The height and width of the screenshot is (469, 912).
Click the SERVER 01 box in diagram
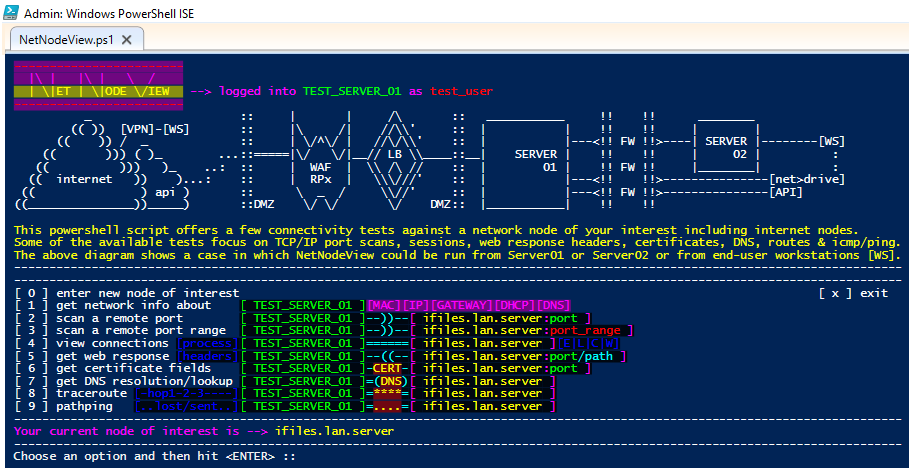pyautogui.click(x=527, y=162)
